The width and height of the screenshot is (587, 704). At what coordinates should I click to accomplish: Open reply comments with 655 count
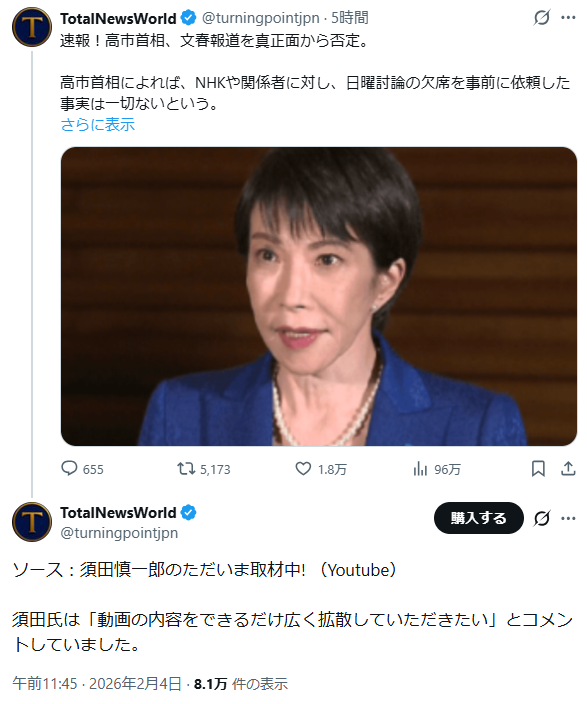click(x=82, y=469)
